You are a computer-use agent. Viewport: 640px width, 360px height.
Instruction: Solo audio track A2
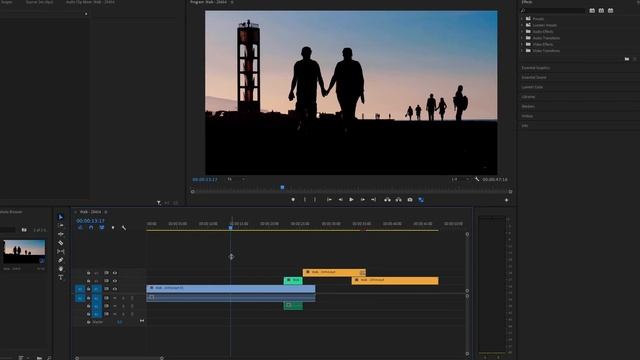(123, 306)
